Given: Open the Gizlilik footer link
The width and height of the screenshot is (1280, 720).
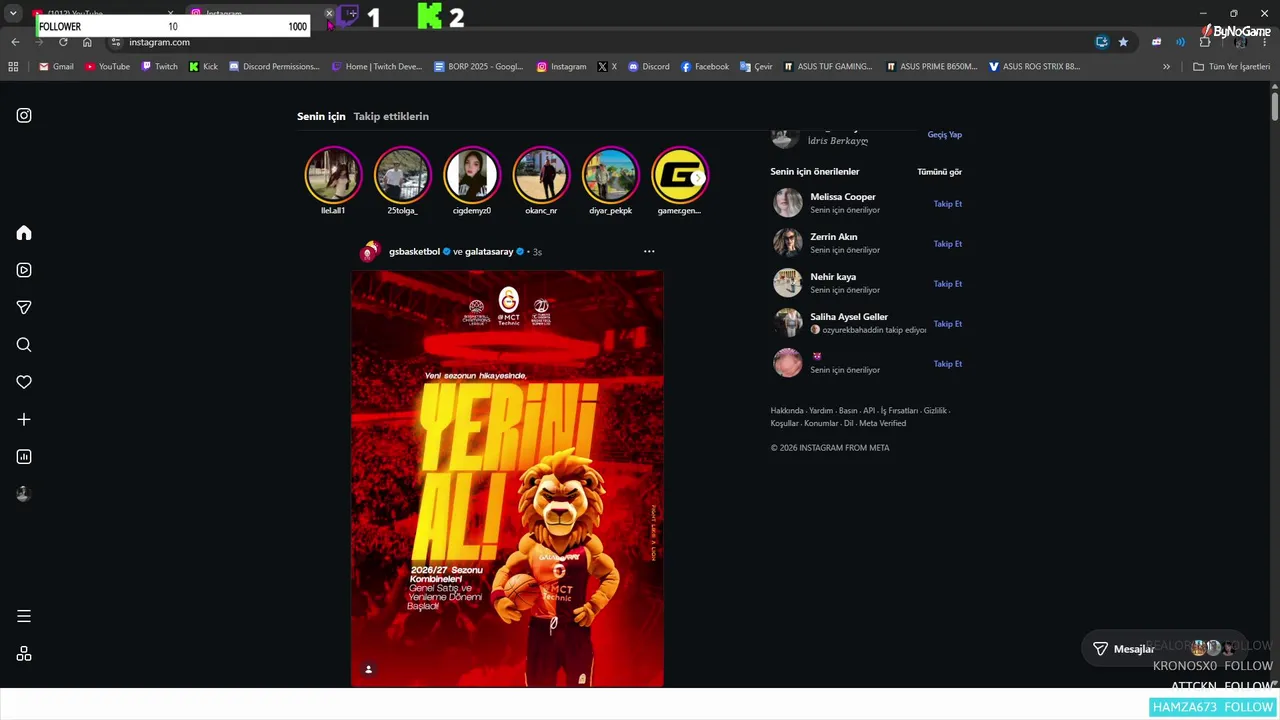Looking at the screenshot, I should click(935, 411).
